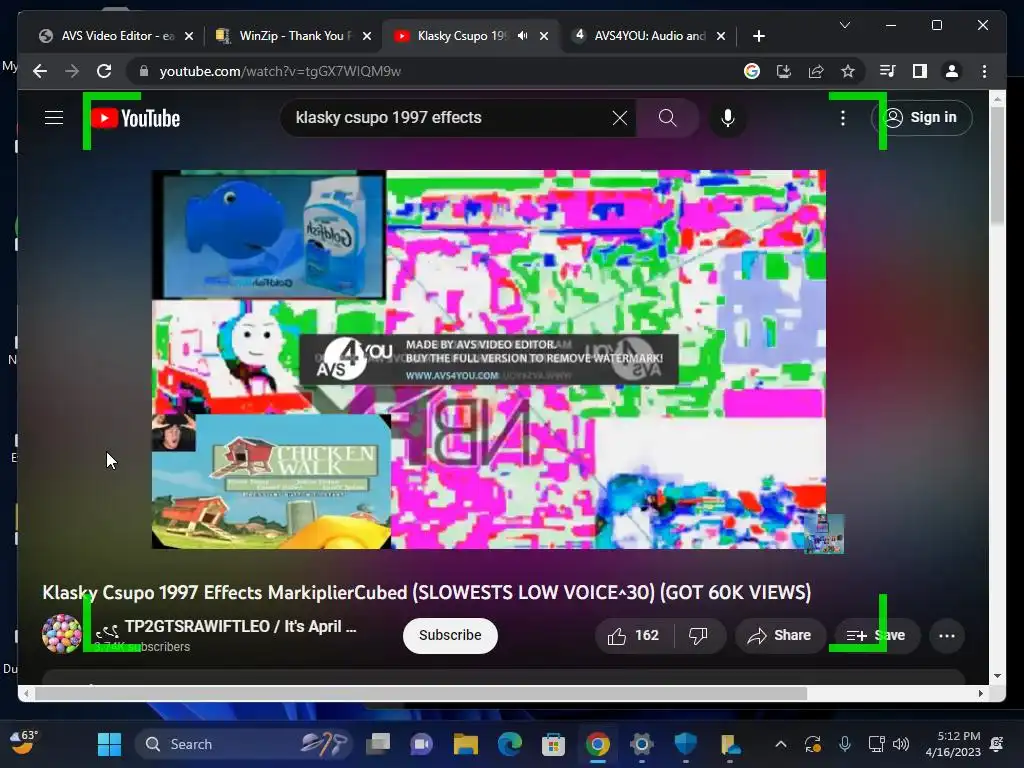
Task: View site info via padlock icon
Action: click(144, 71)
